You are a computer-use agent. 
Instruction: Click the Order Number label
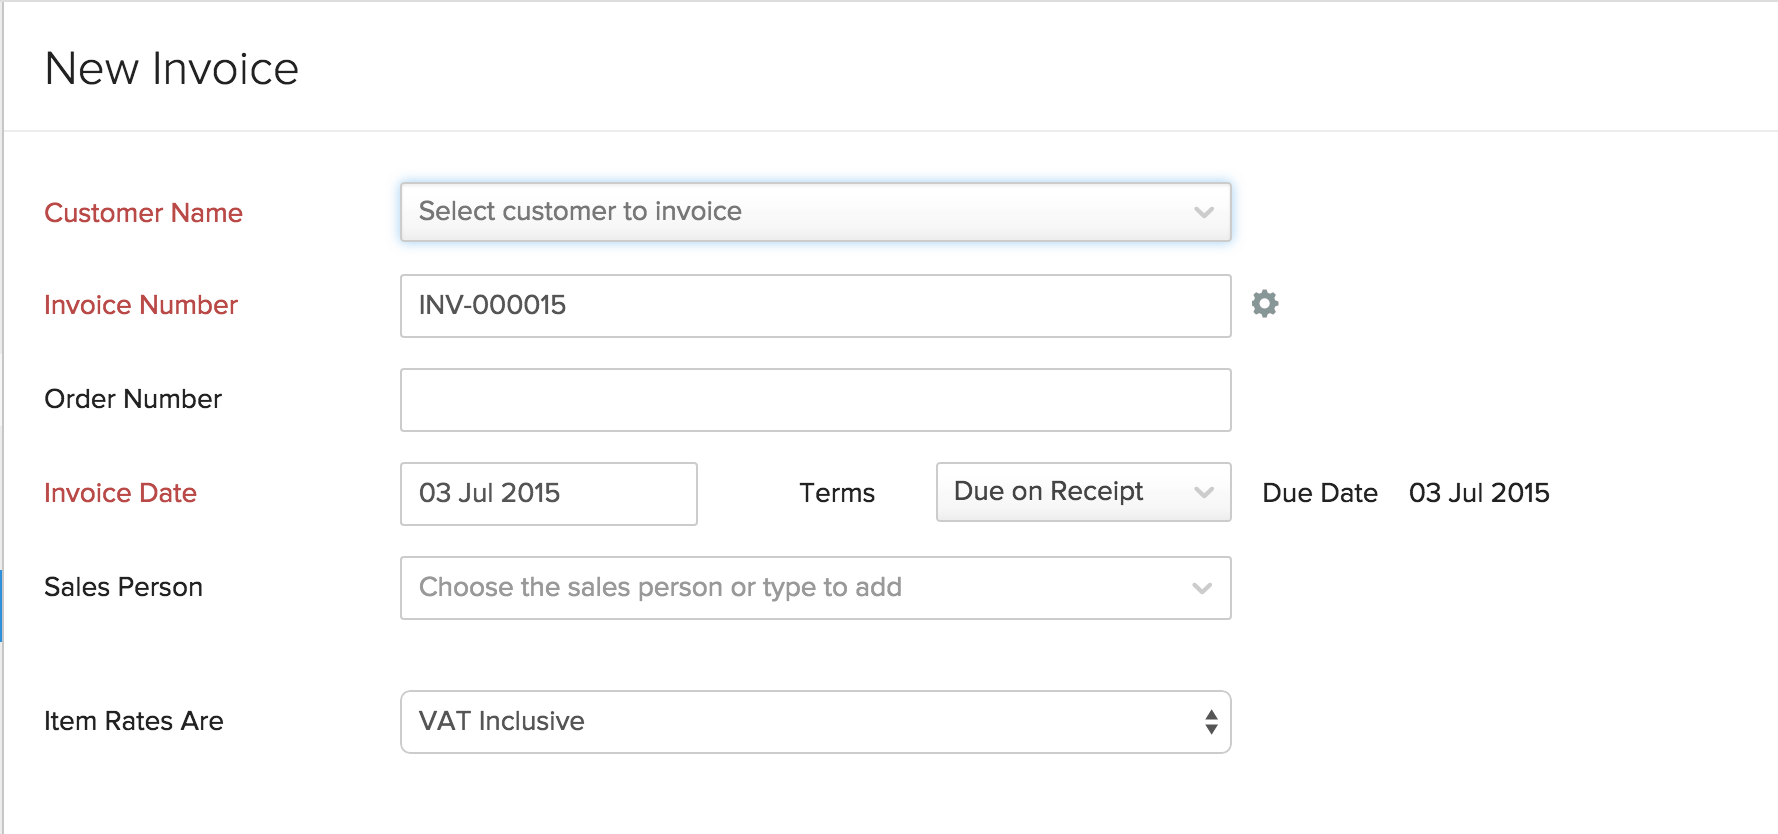(x=133, y=399)
